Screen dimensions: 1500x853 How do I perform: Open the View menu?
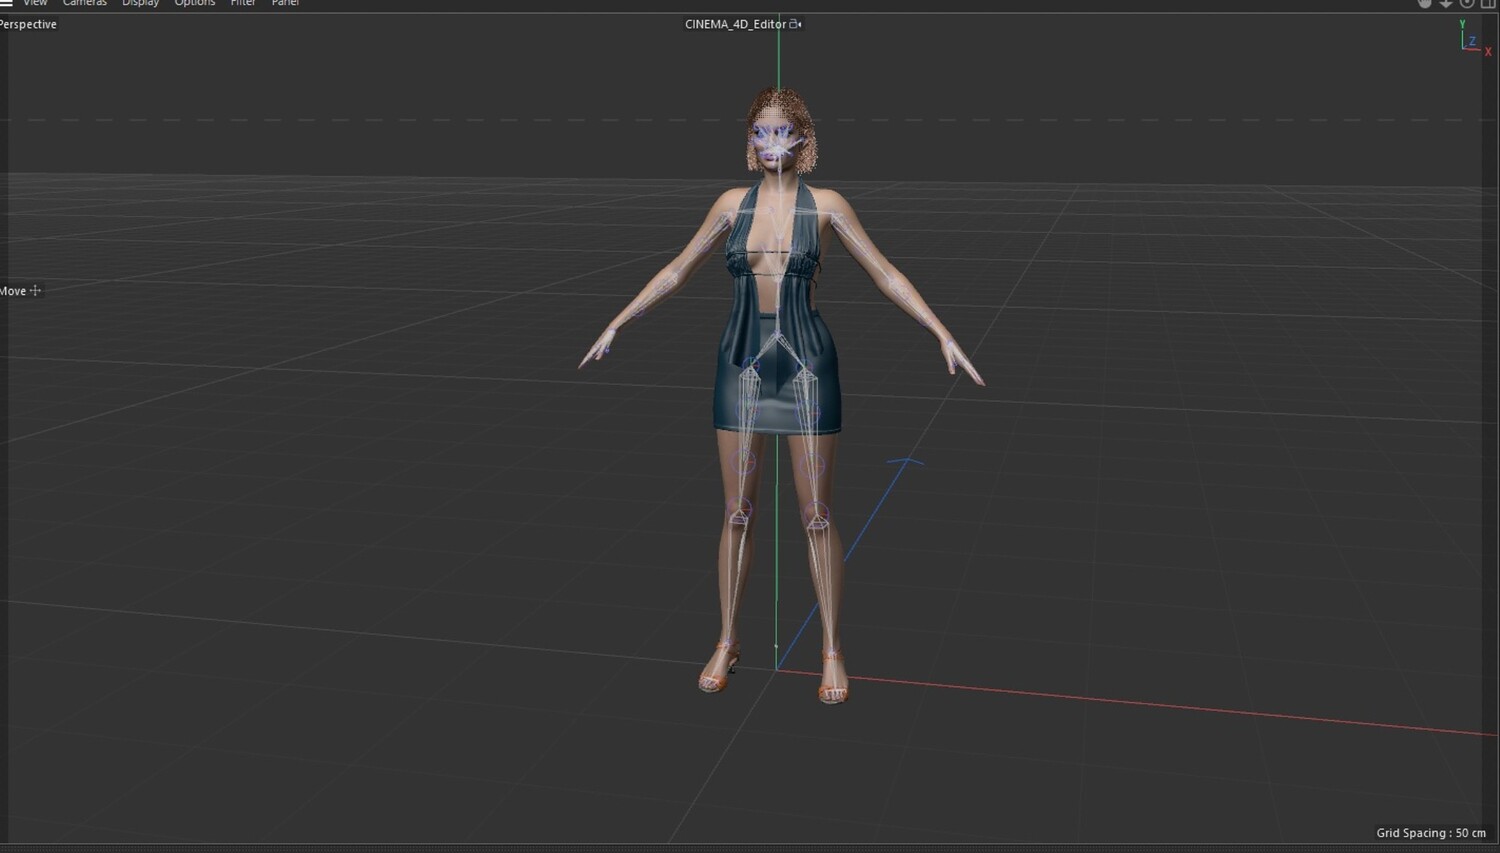(35, 3)
